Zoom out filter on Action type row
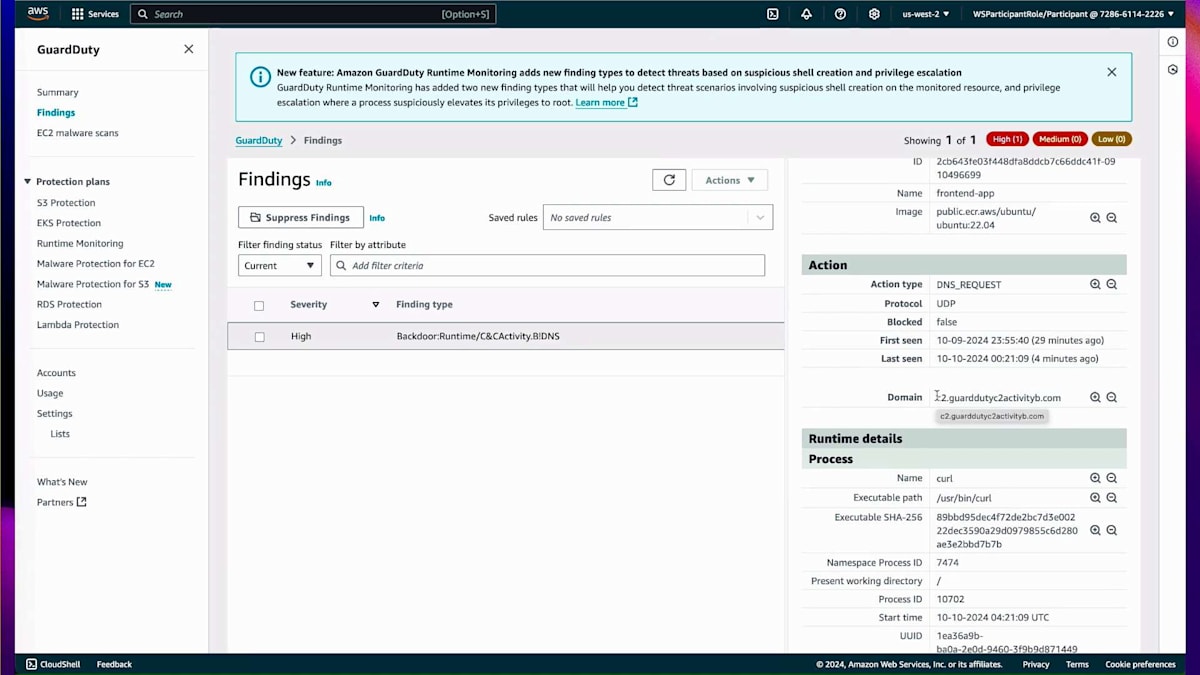 [1111, 284]
